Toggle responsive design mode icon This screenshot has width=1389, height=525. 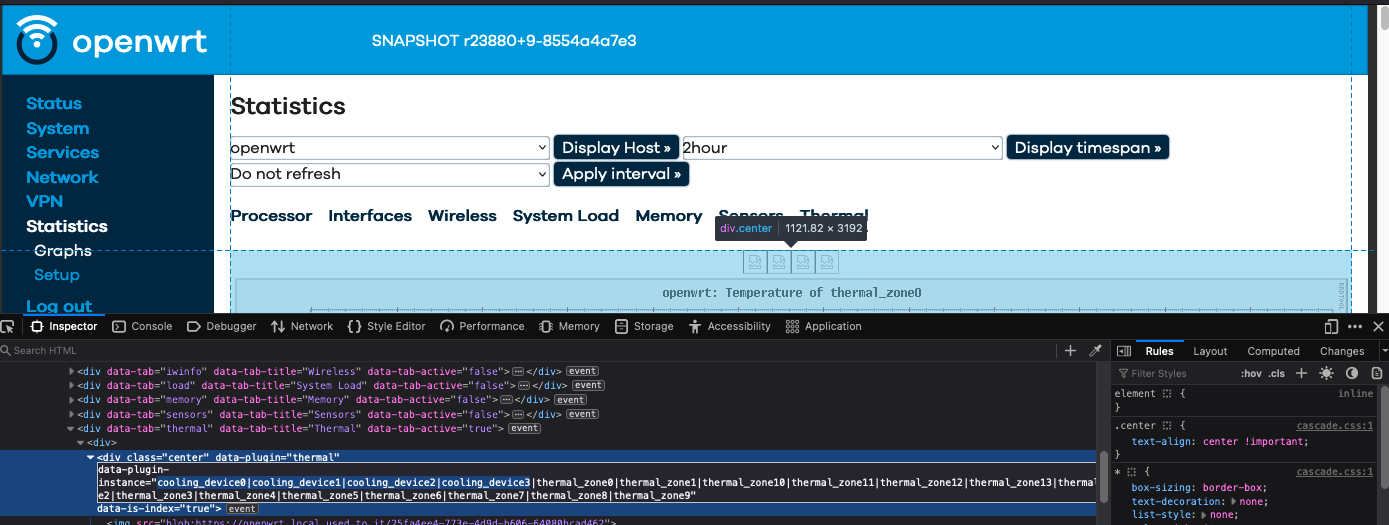pyautogui.click(x=1331, y=326)
